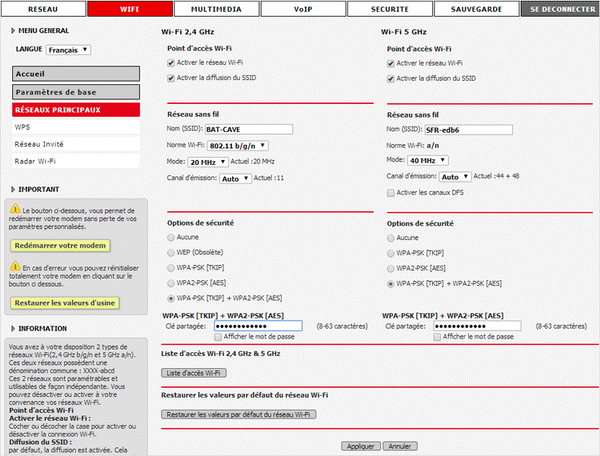Toggle 5 GHz Activer la diffusion du SSID
600x456 pixels.
click(391, 78)
